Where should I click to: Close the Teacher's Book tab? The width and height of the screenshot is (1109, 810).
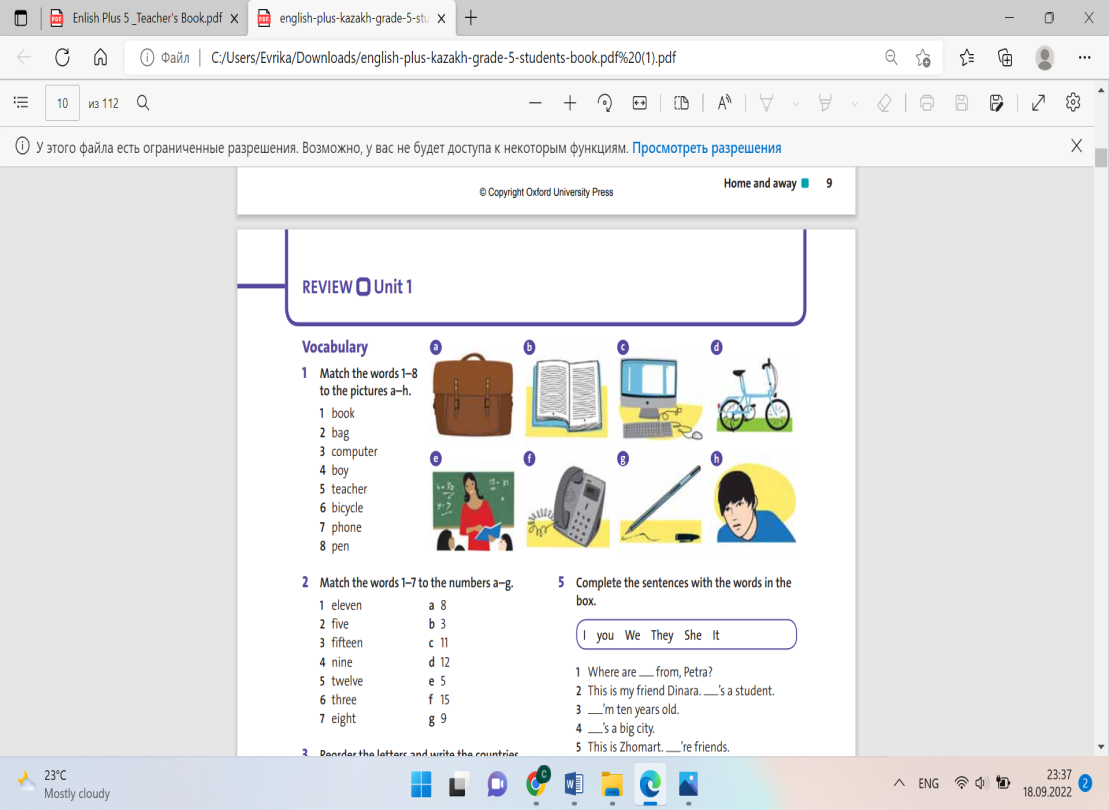(235, 19)
